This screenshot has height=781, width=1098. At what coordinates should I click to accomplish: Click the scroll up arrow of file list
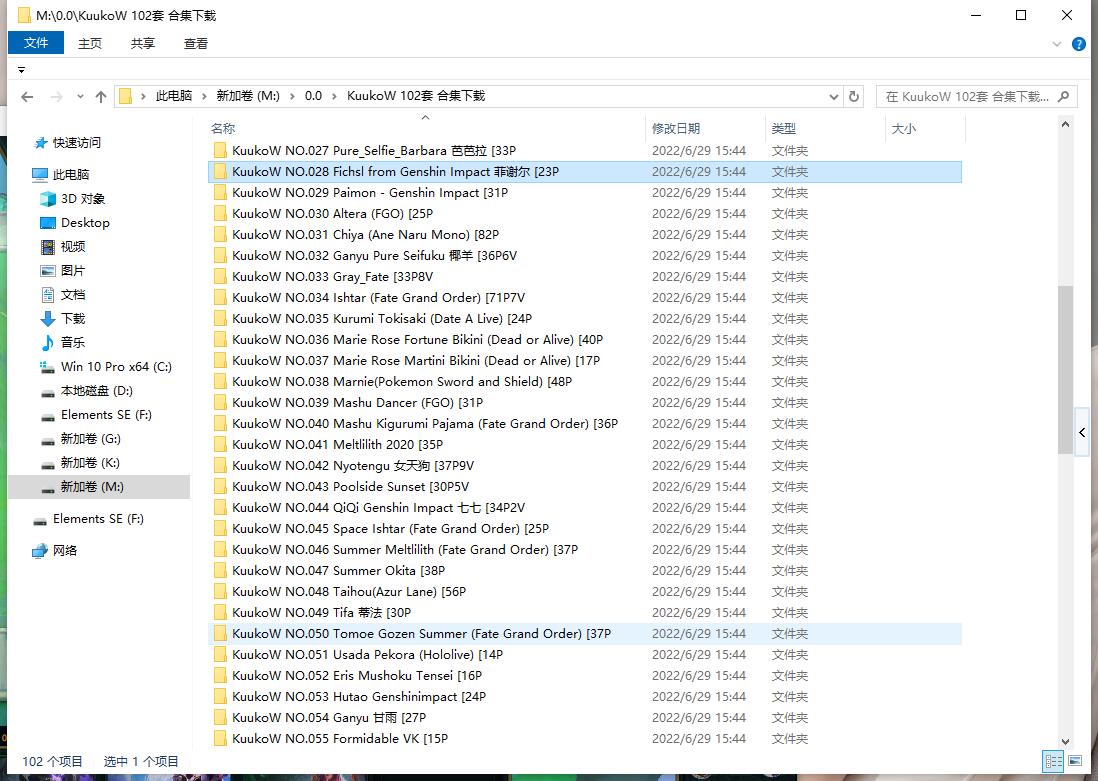coord(1065,125)
